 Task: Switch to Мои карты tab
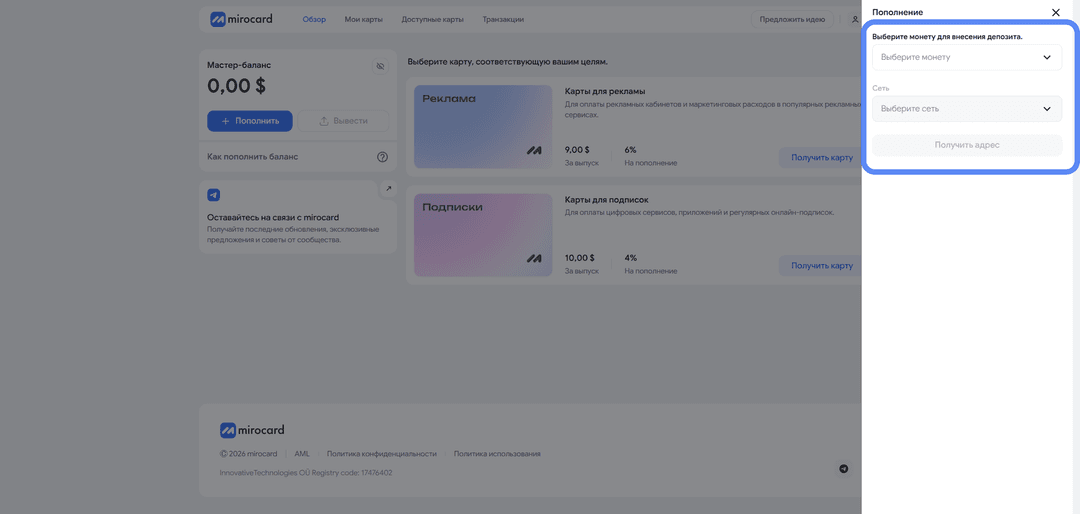click(364, 19)
